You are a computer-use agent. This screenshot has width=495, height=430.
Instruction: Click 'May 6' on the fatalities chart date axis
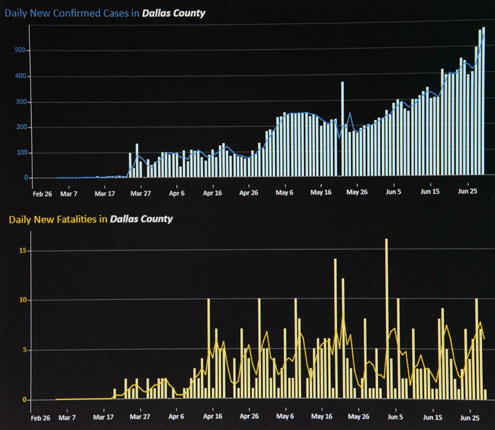[285, 417]
